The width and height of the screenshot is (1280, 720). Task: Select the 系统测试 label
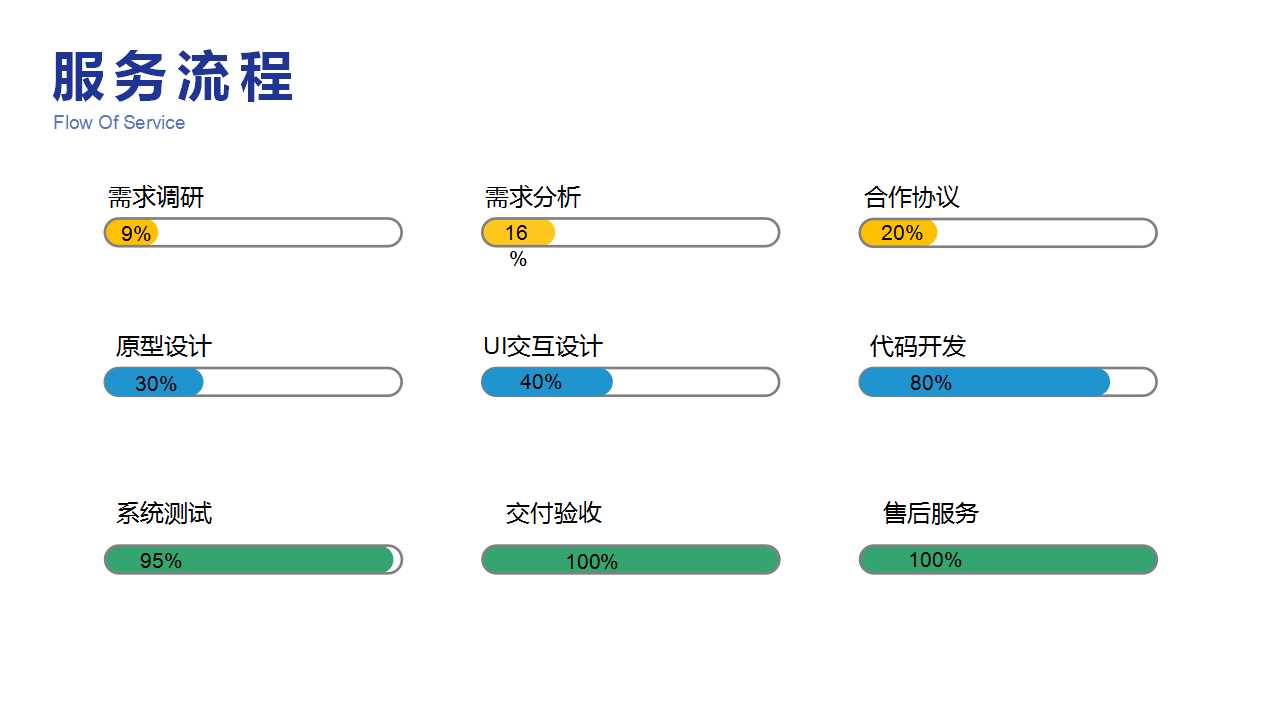[x=164, y=514]
